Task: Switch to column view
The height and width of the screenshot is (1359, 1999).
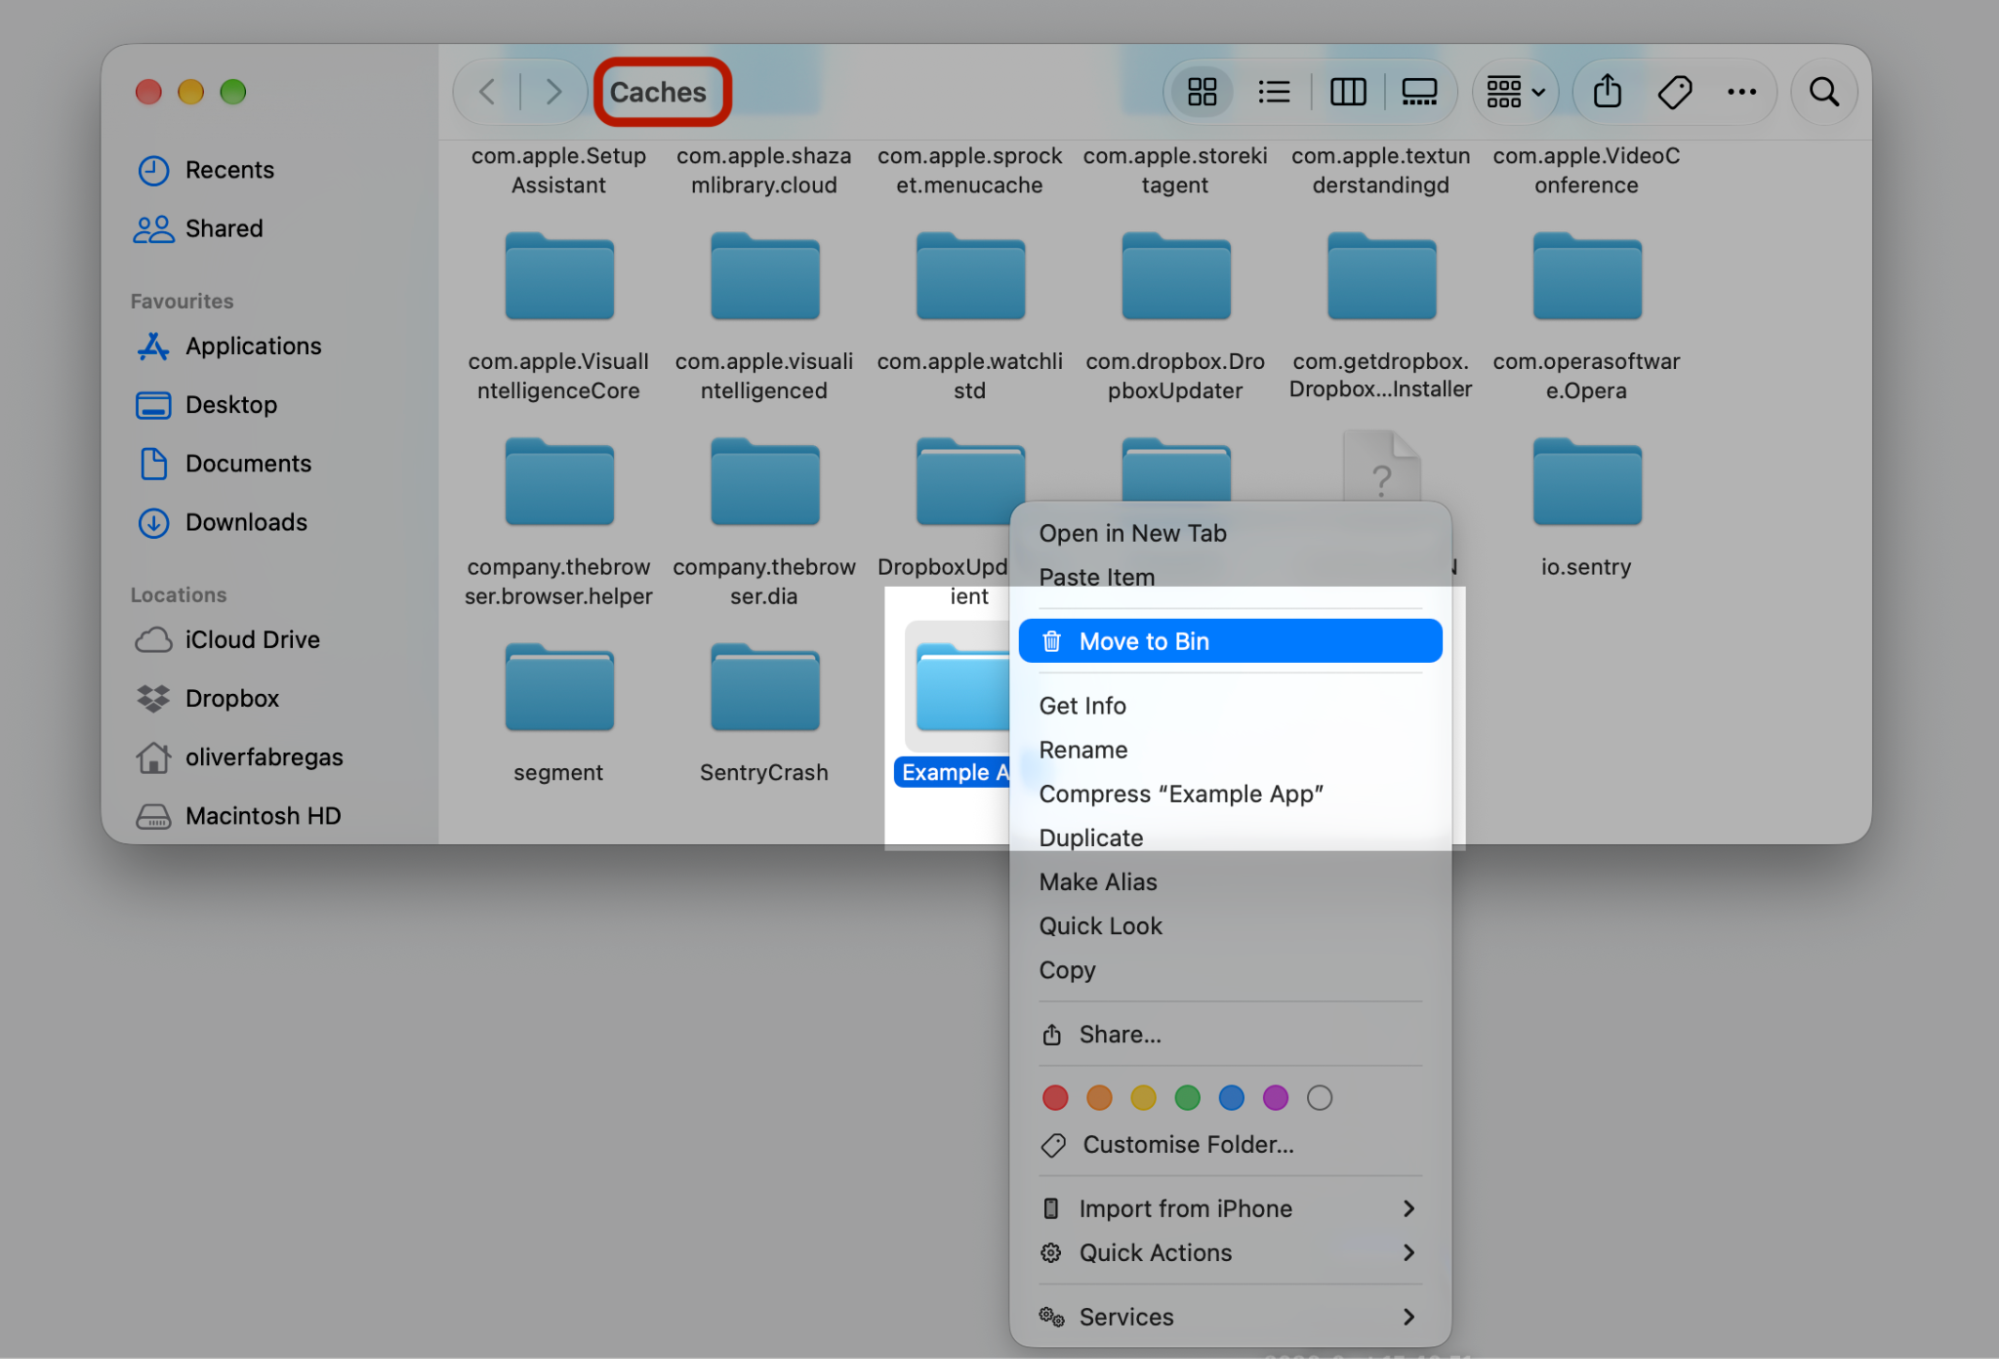Action: coord(1347,92)
